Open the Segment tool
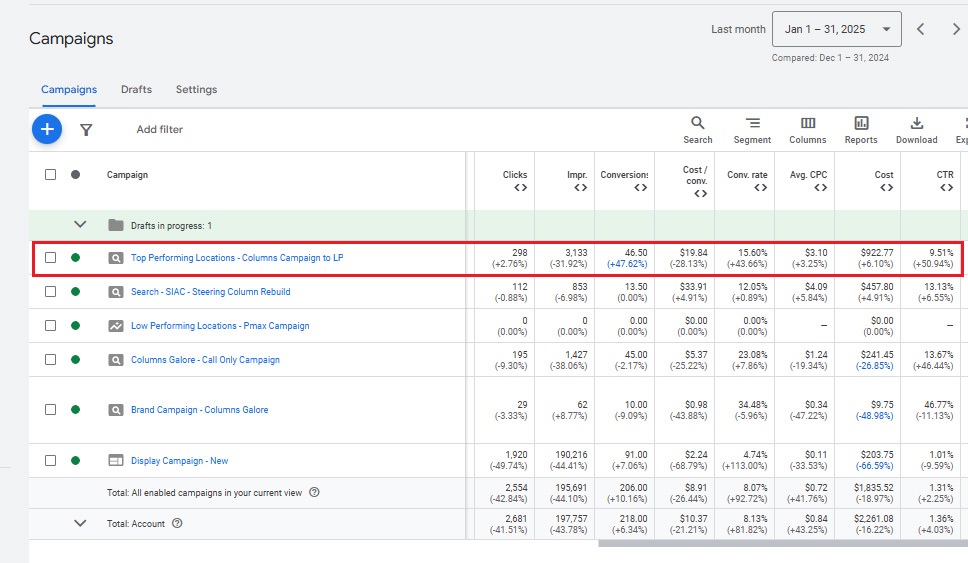Viewport: 968px width, 563px height. click(752, 123)
